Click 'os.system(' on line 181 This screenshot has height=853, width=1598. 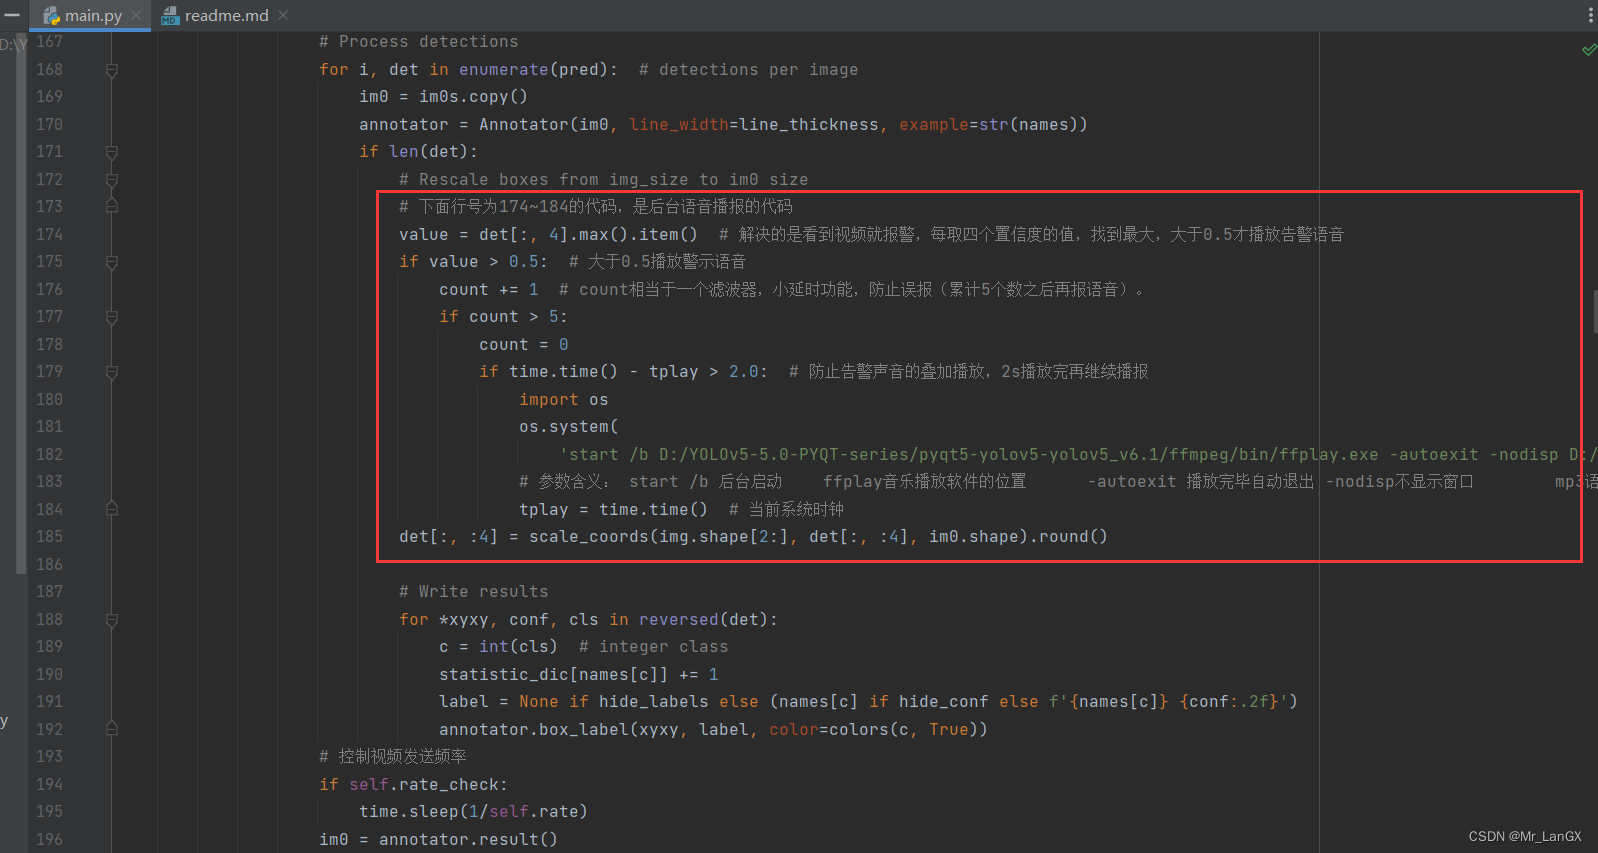point(569,427)
